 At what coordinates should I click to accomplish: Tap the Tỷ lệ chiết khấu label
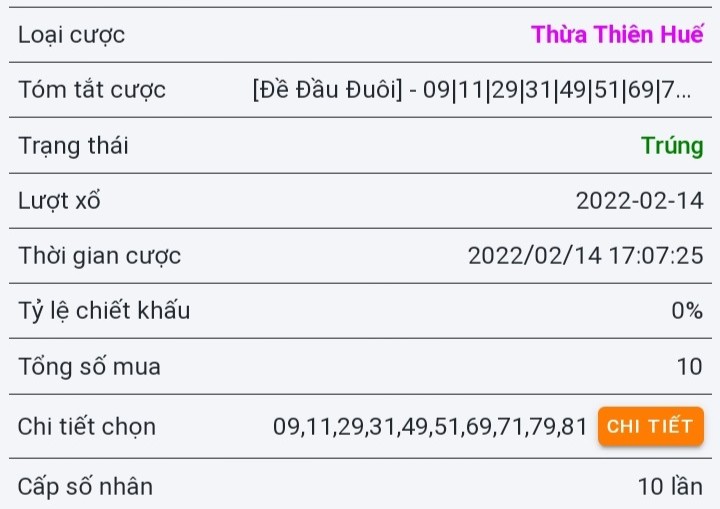click(x=104, y=311)
